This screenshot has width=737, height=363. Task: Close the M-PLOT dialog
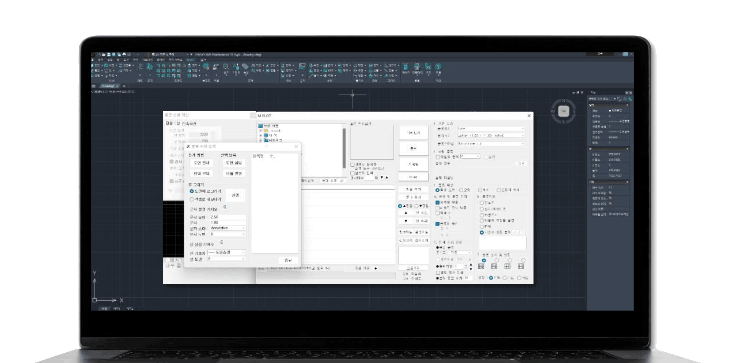[x=529, y=116]
